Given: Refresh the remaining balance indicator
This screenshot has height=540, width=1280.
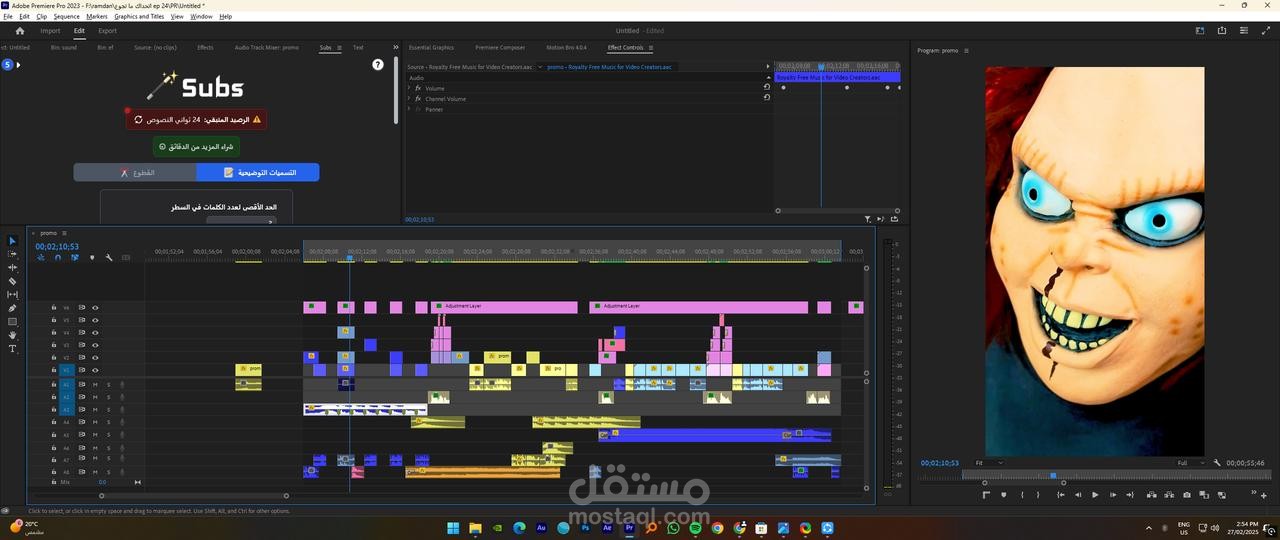Looking at the screenshot, I should pyautogui.click(x=139, y=119).
